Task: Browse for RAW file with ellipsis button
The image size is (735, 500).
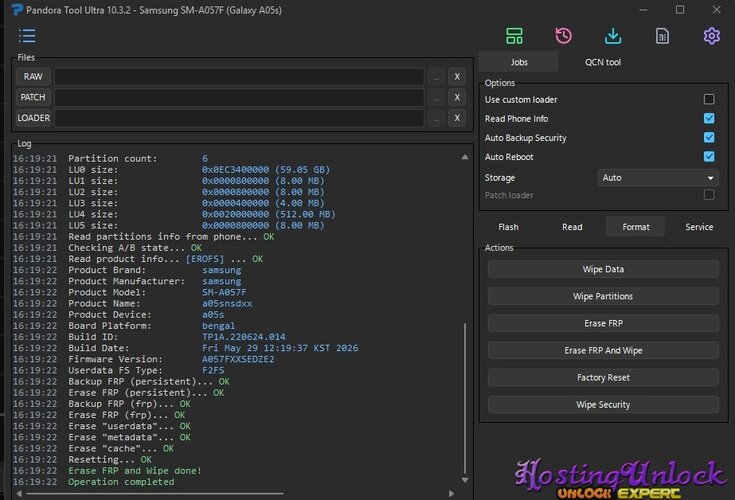Action: (x=436, y=76)
